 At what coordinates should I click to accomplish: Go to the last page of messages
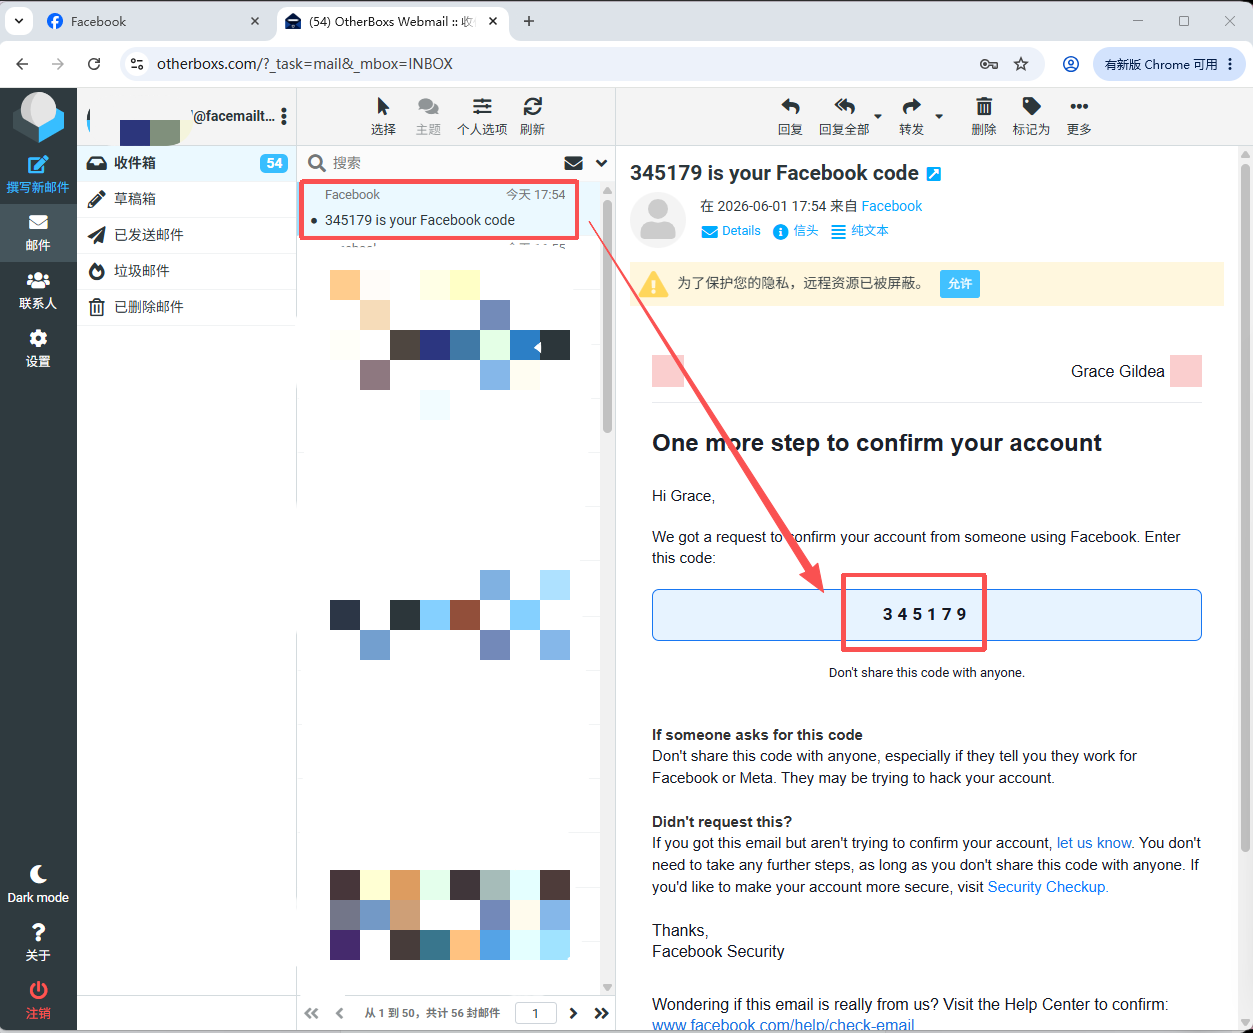pyautogui.click(x=601, y=1013)
